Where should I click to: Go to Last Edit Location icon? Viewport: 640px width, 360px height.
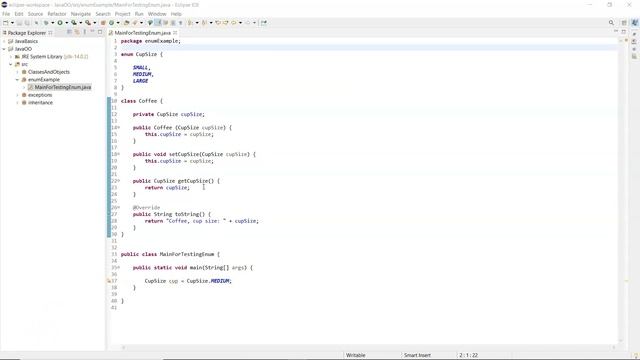pos(218,23)
